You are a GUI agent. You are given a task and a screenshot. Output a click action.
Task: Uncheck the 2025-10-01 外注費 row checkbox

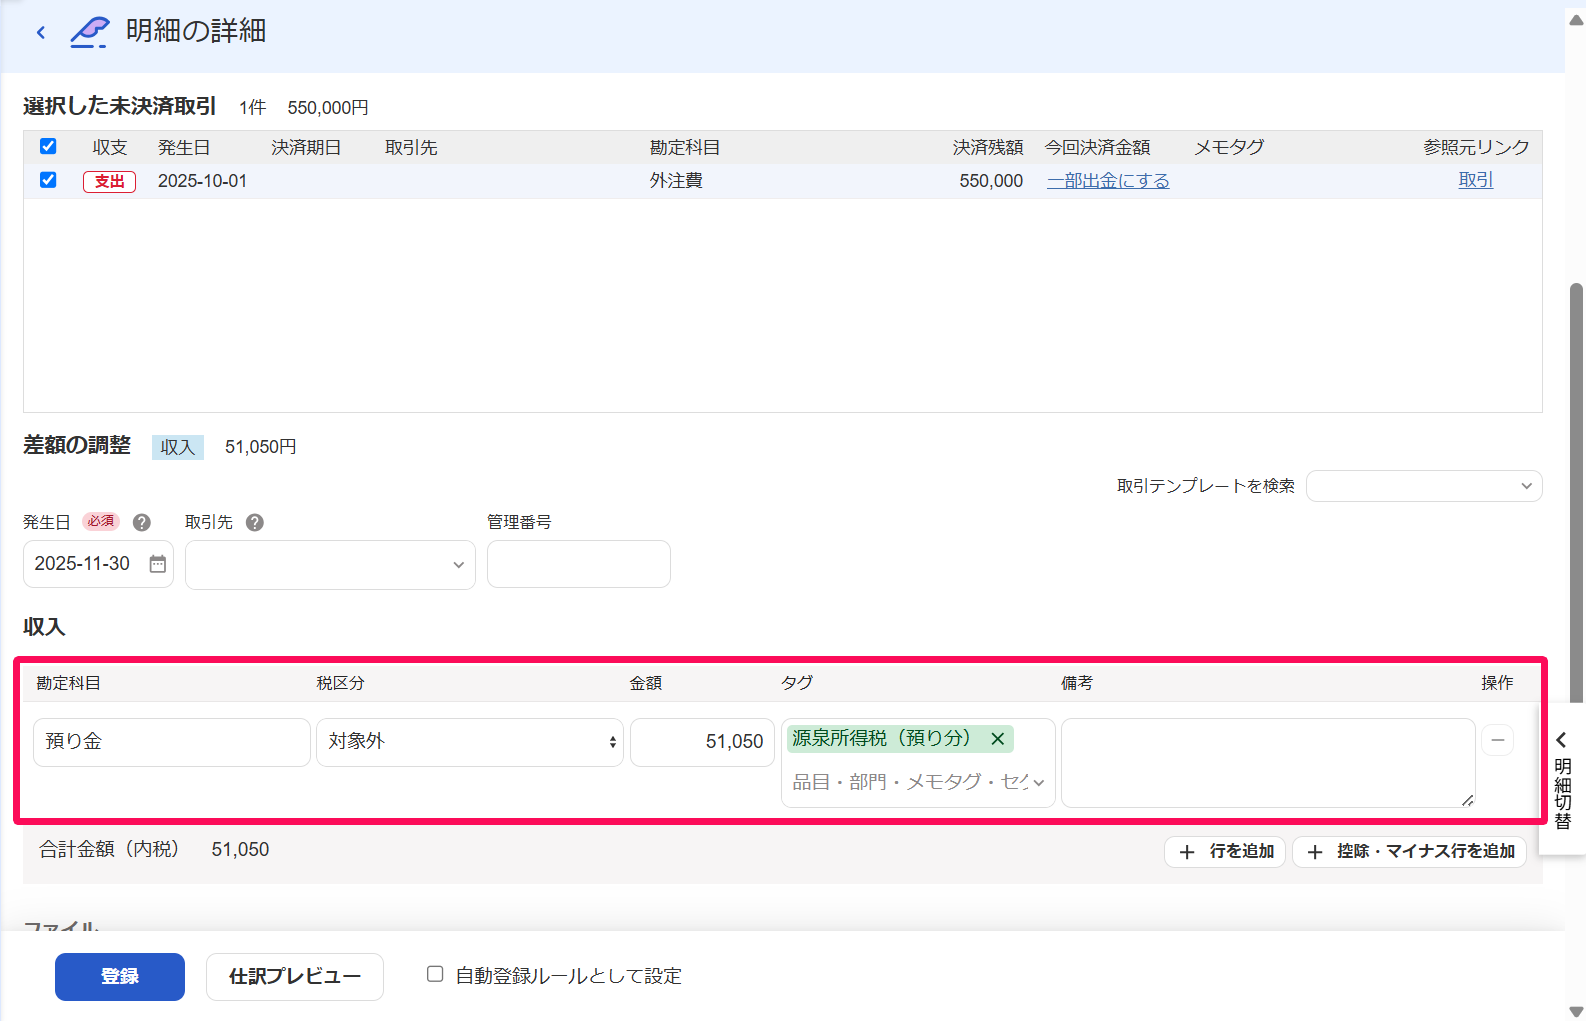pyautogui.click(x=48, y=180)
